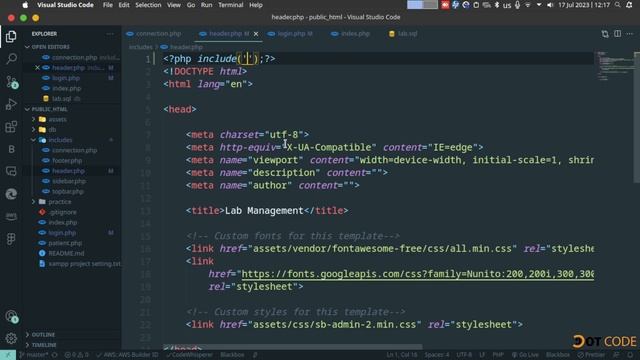
Task: Click header.php in the breadcrumb path
Action: click(186, 47)
